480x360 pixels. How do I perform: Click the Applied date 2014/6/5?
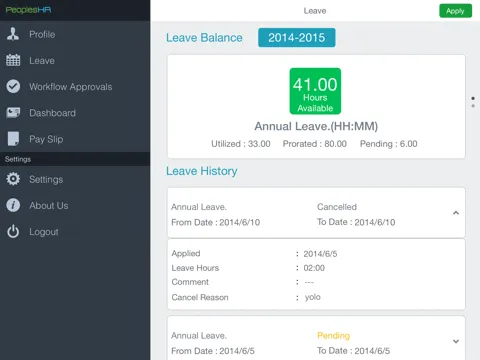320,254
